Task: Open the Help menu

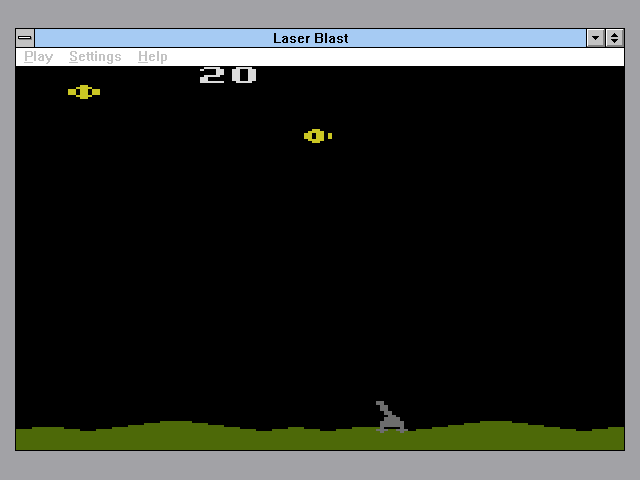Action: pos(152,57)
